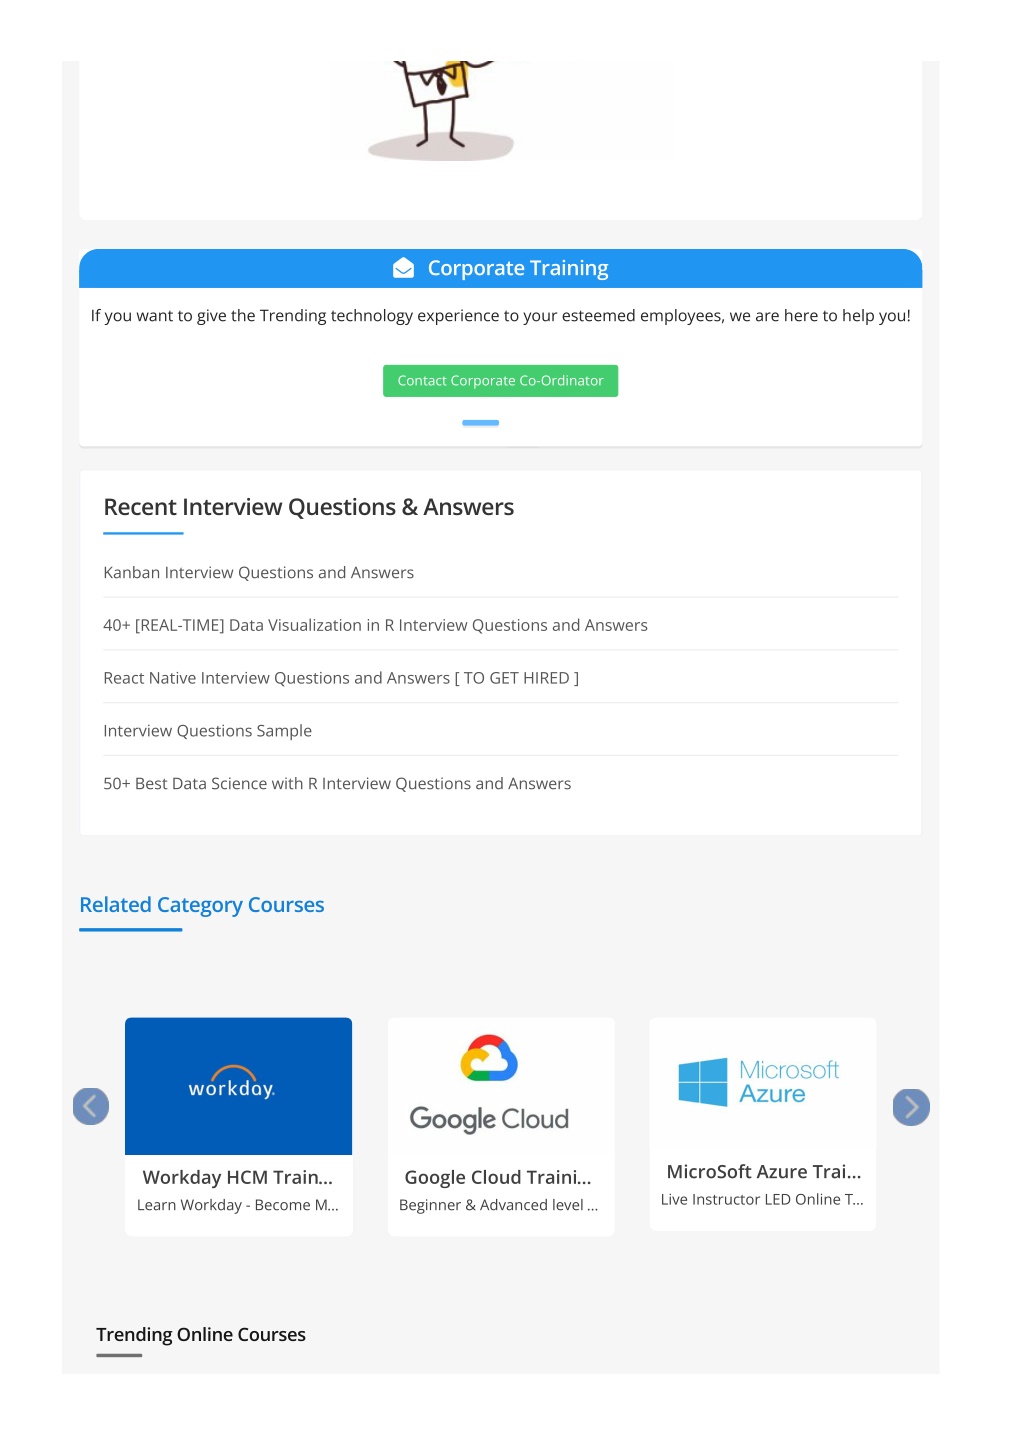Viewport: 1024px width, 1449px height.
Task: Select Google Cloud Training course title
Action: pyautogui.click(x=498, y=1178)
